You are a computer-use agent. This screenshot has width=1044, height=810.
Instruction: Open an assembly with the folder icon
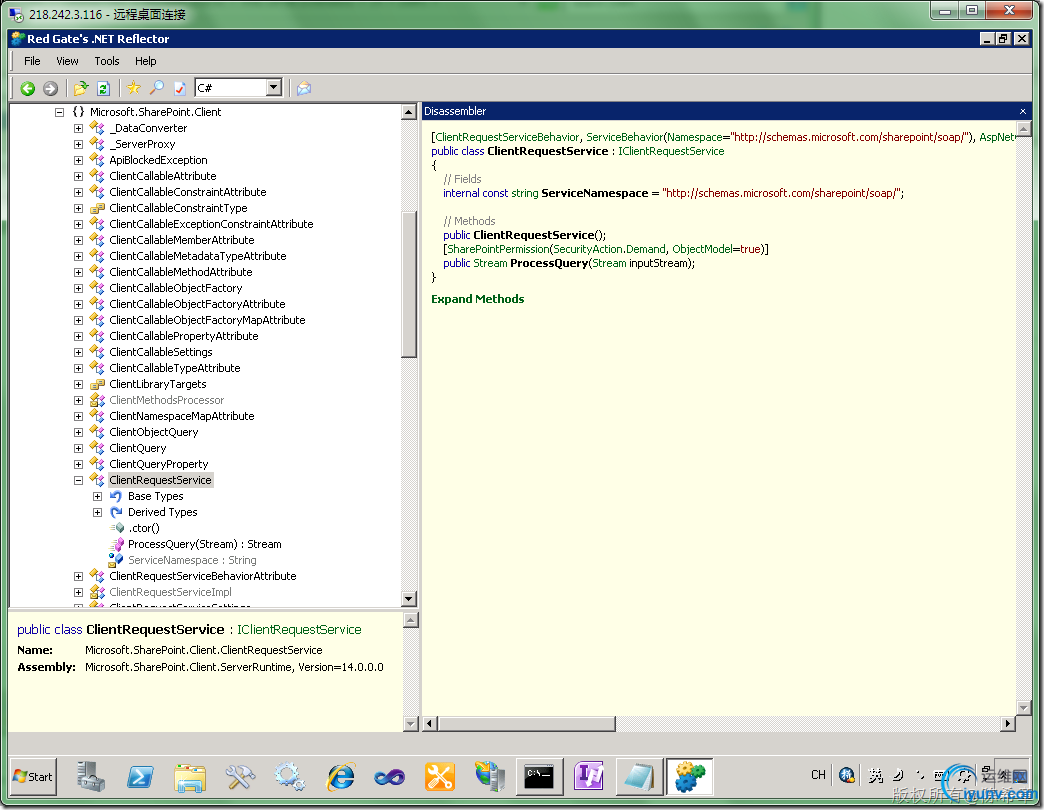81,88
